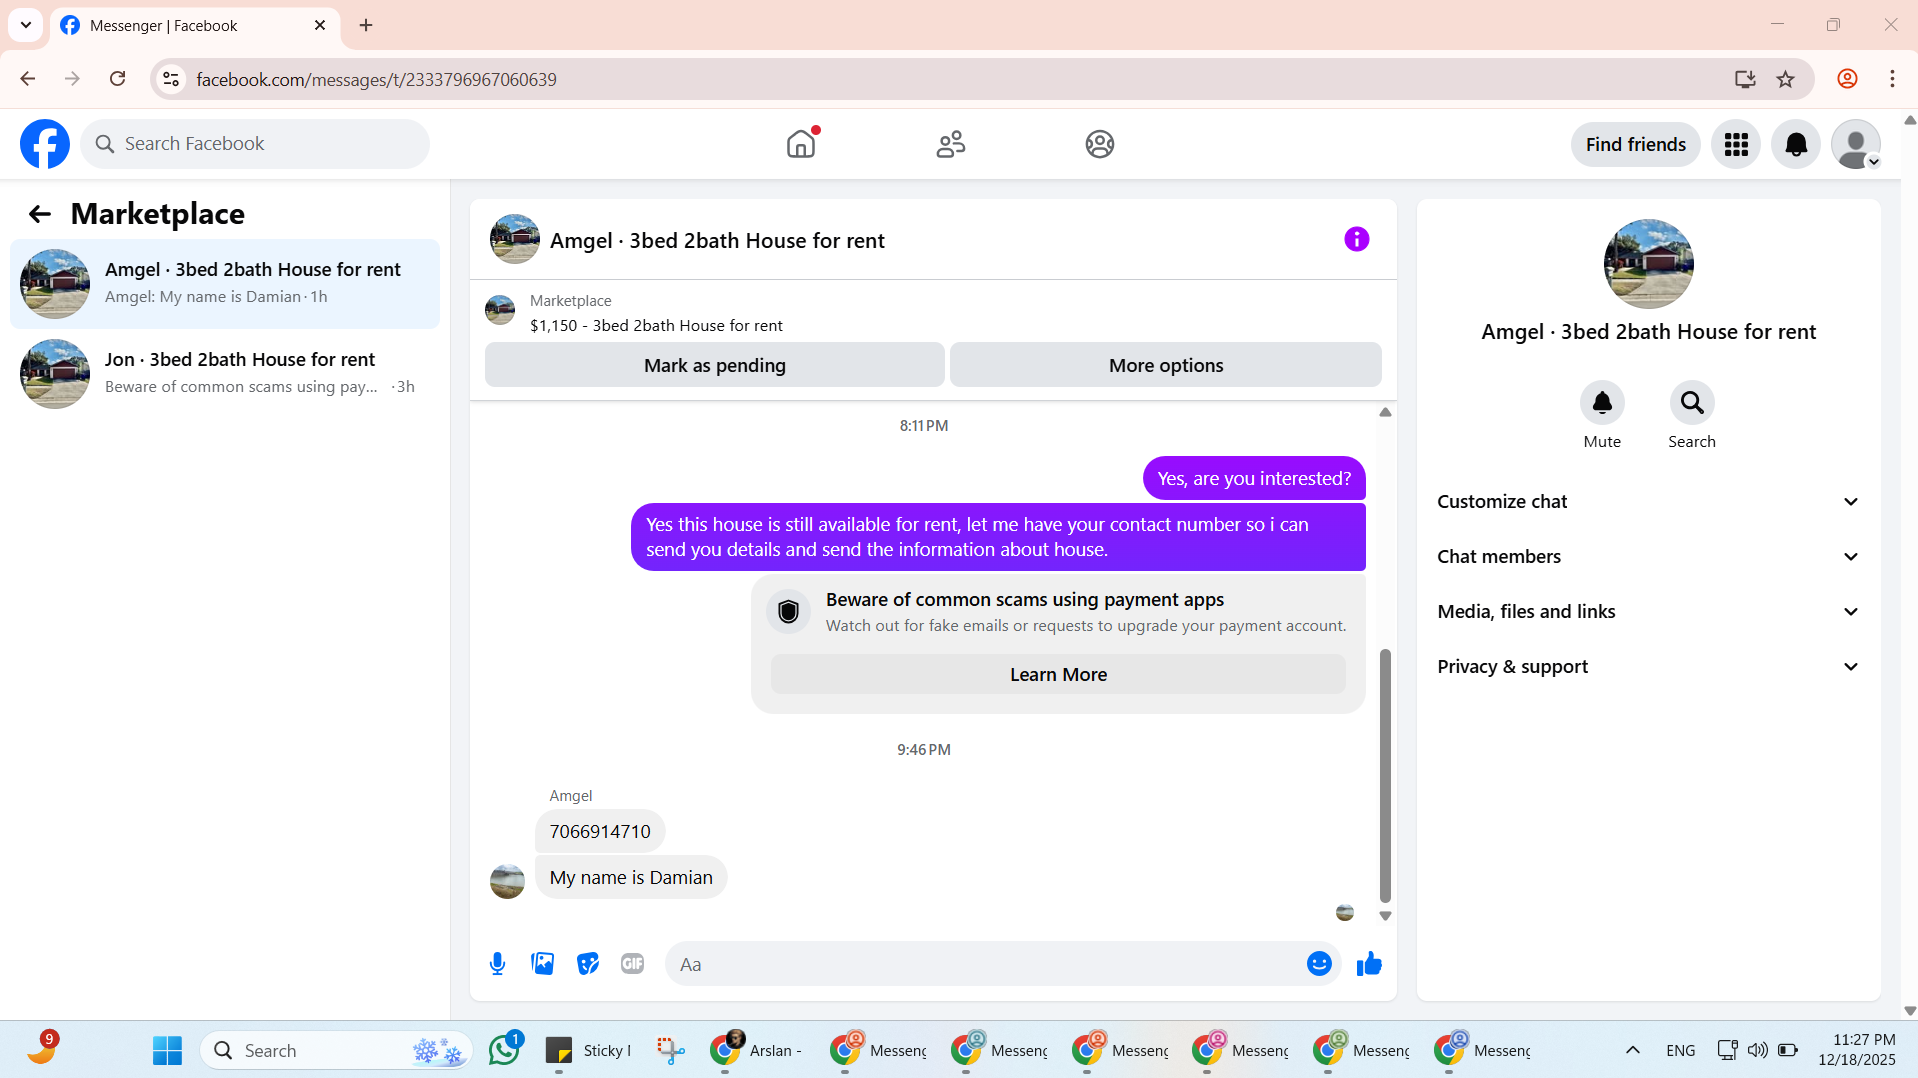Expand Privacy & support section

tap(1648, 667)
